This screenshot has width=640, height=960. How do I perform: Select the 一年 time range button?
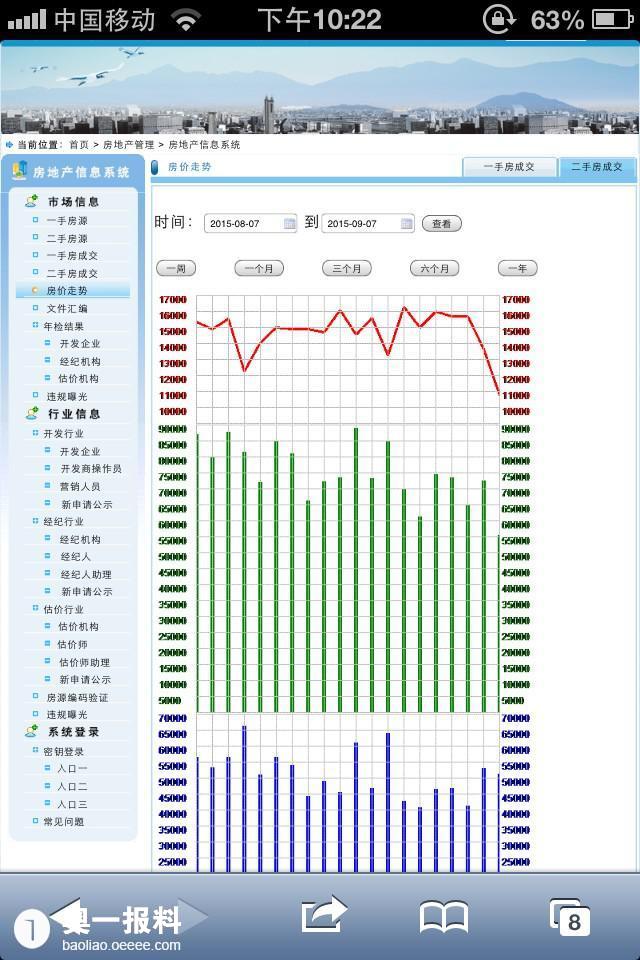pos(518,268)
